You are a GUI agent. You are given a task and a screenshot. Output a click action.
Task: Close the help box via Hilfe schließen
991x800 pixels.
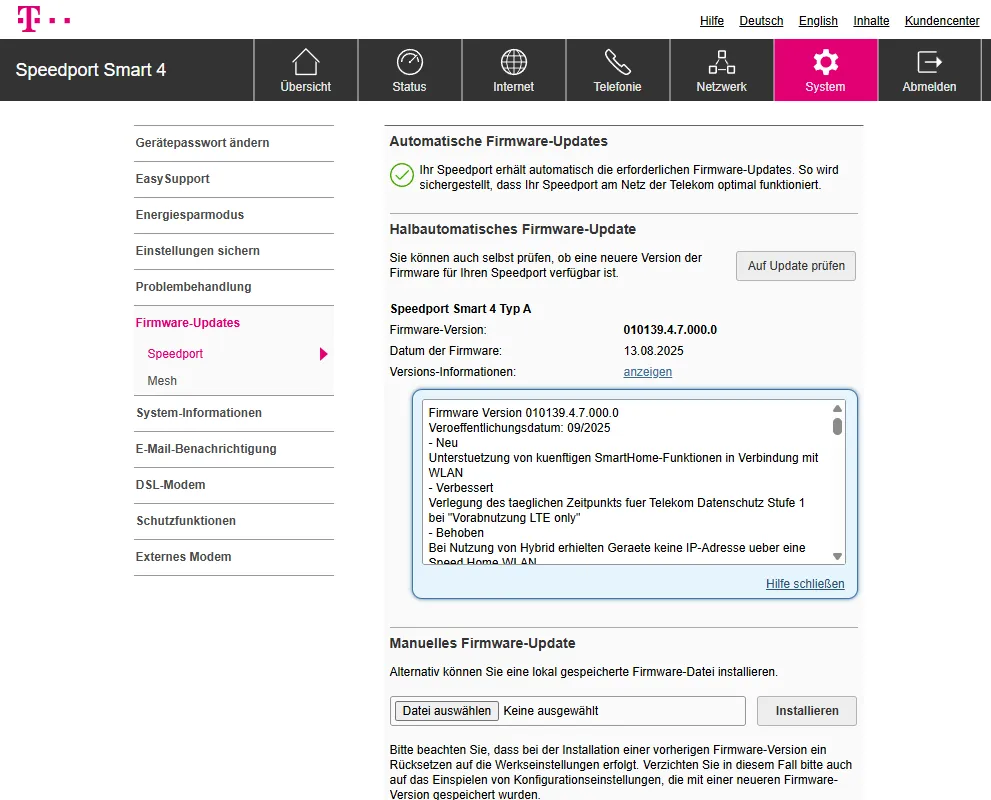[x=805, y=583]
